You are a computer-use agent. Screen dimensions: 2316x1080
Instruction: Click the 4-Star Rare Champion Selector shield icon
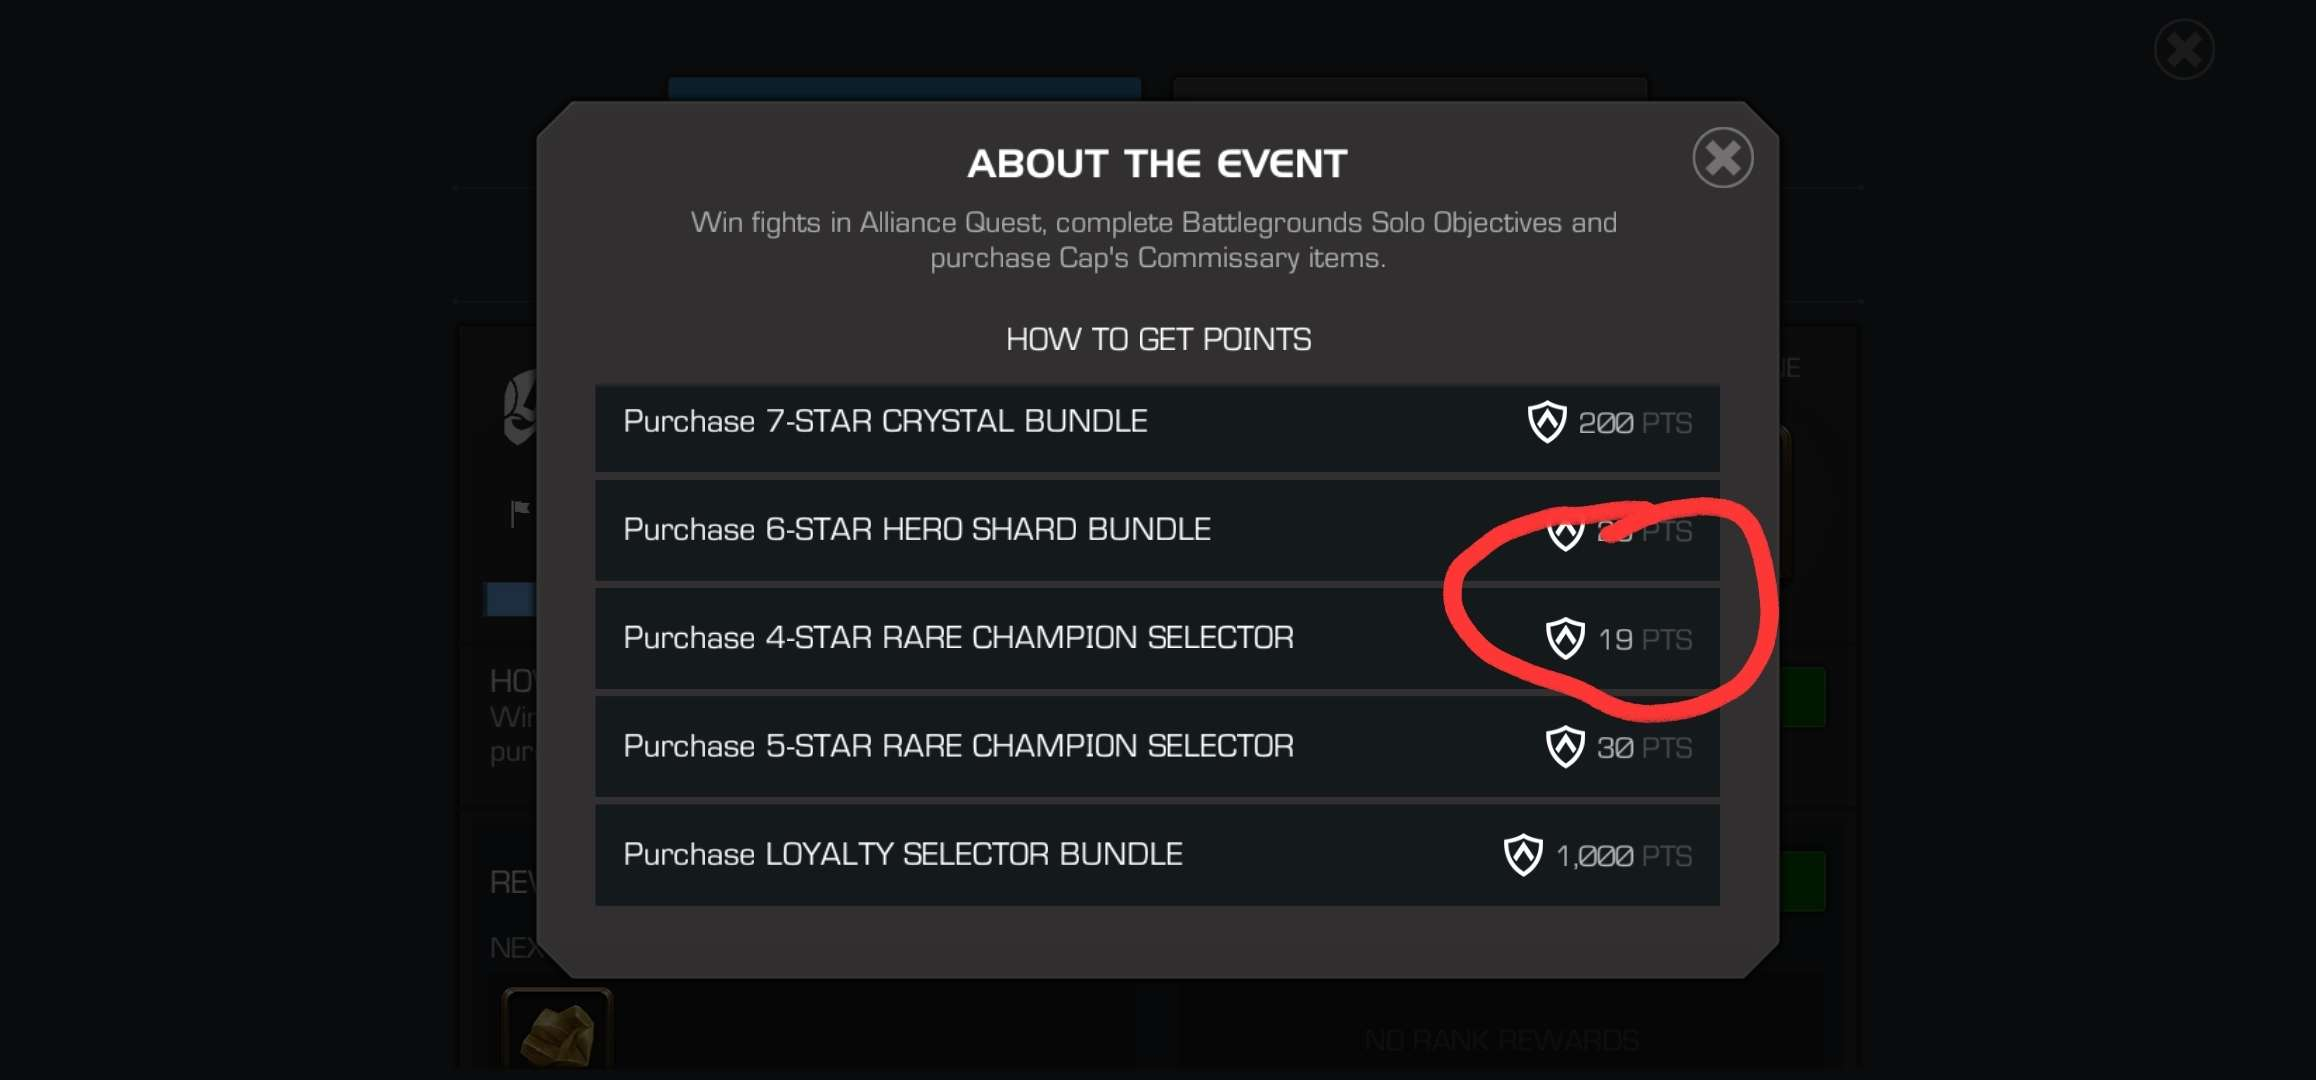(1565, 638)
